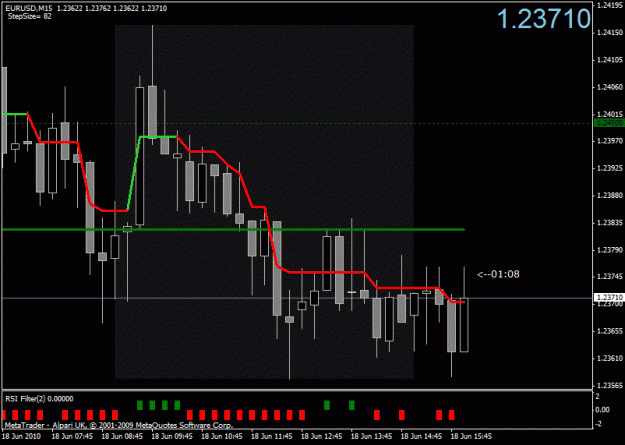The image size is (625, 445).
Task: Click the 18 Jun 15:45 time label
Action: tap(471, 436)
